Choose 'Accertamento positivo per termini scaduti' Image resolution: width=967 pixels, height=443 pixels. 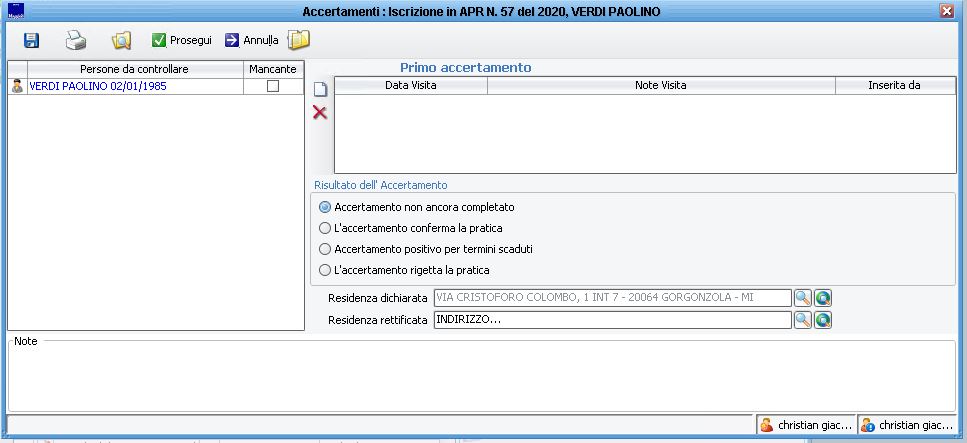click(324, 249)
